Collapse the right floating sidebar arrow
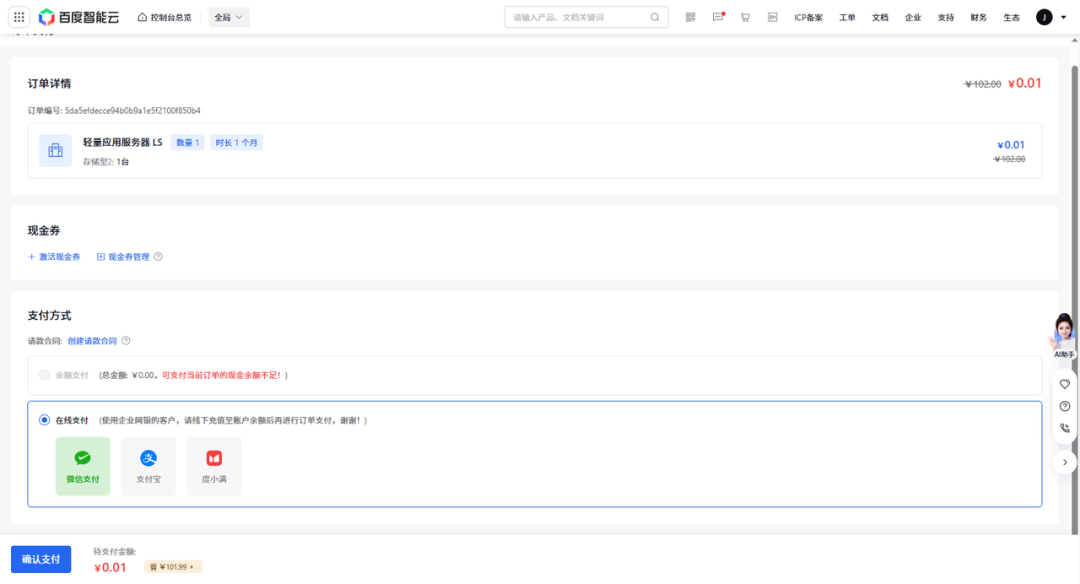The image size is (1080, 584). pos(1065,462)
